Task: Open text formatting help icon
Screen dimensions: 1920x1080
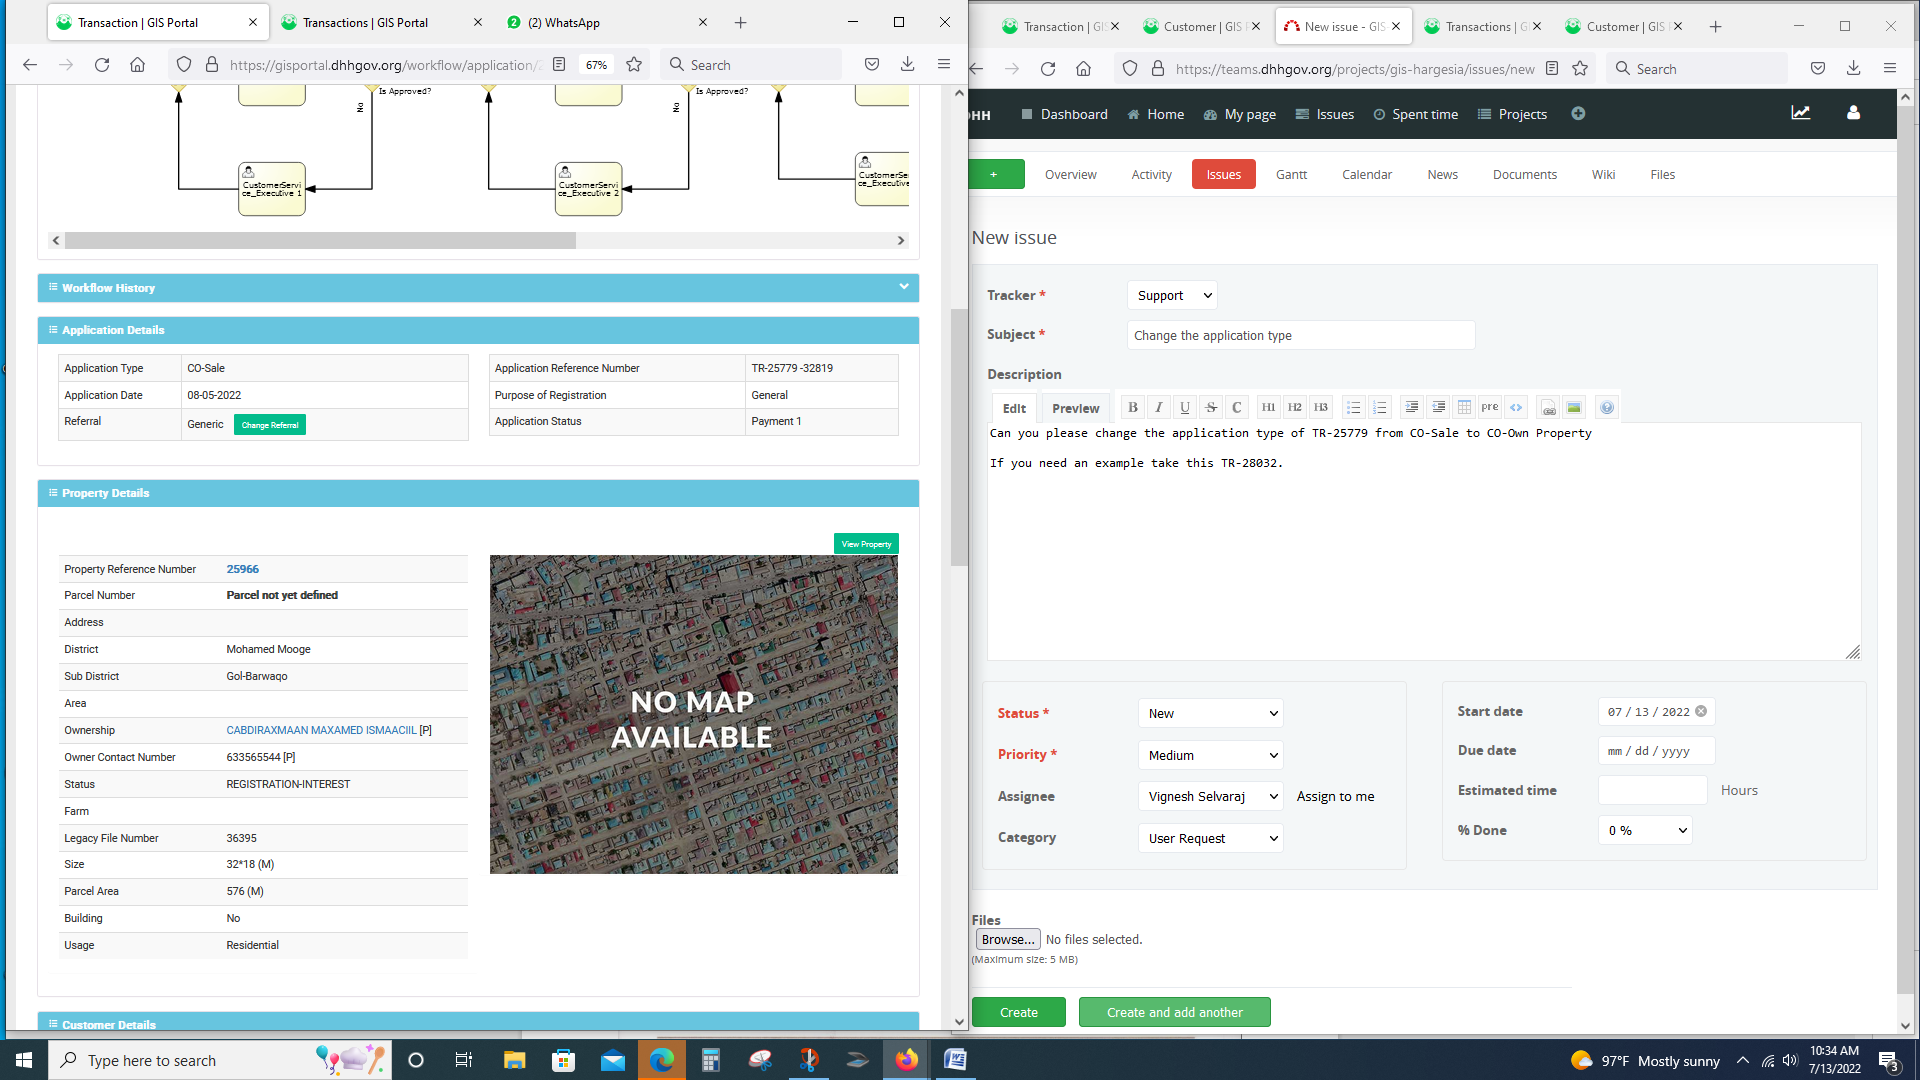Action: 1607,407
